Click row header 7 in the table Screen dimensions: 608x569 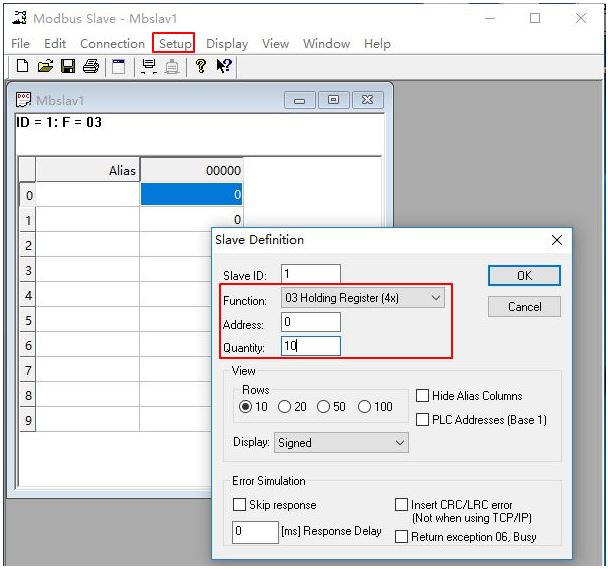[x=28, y=370]
